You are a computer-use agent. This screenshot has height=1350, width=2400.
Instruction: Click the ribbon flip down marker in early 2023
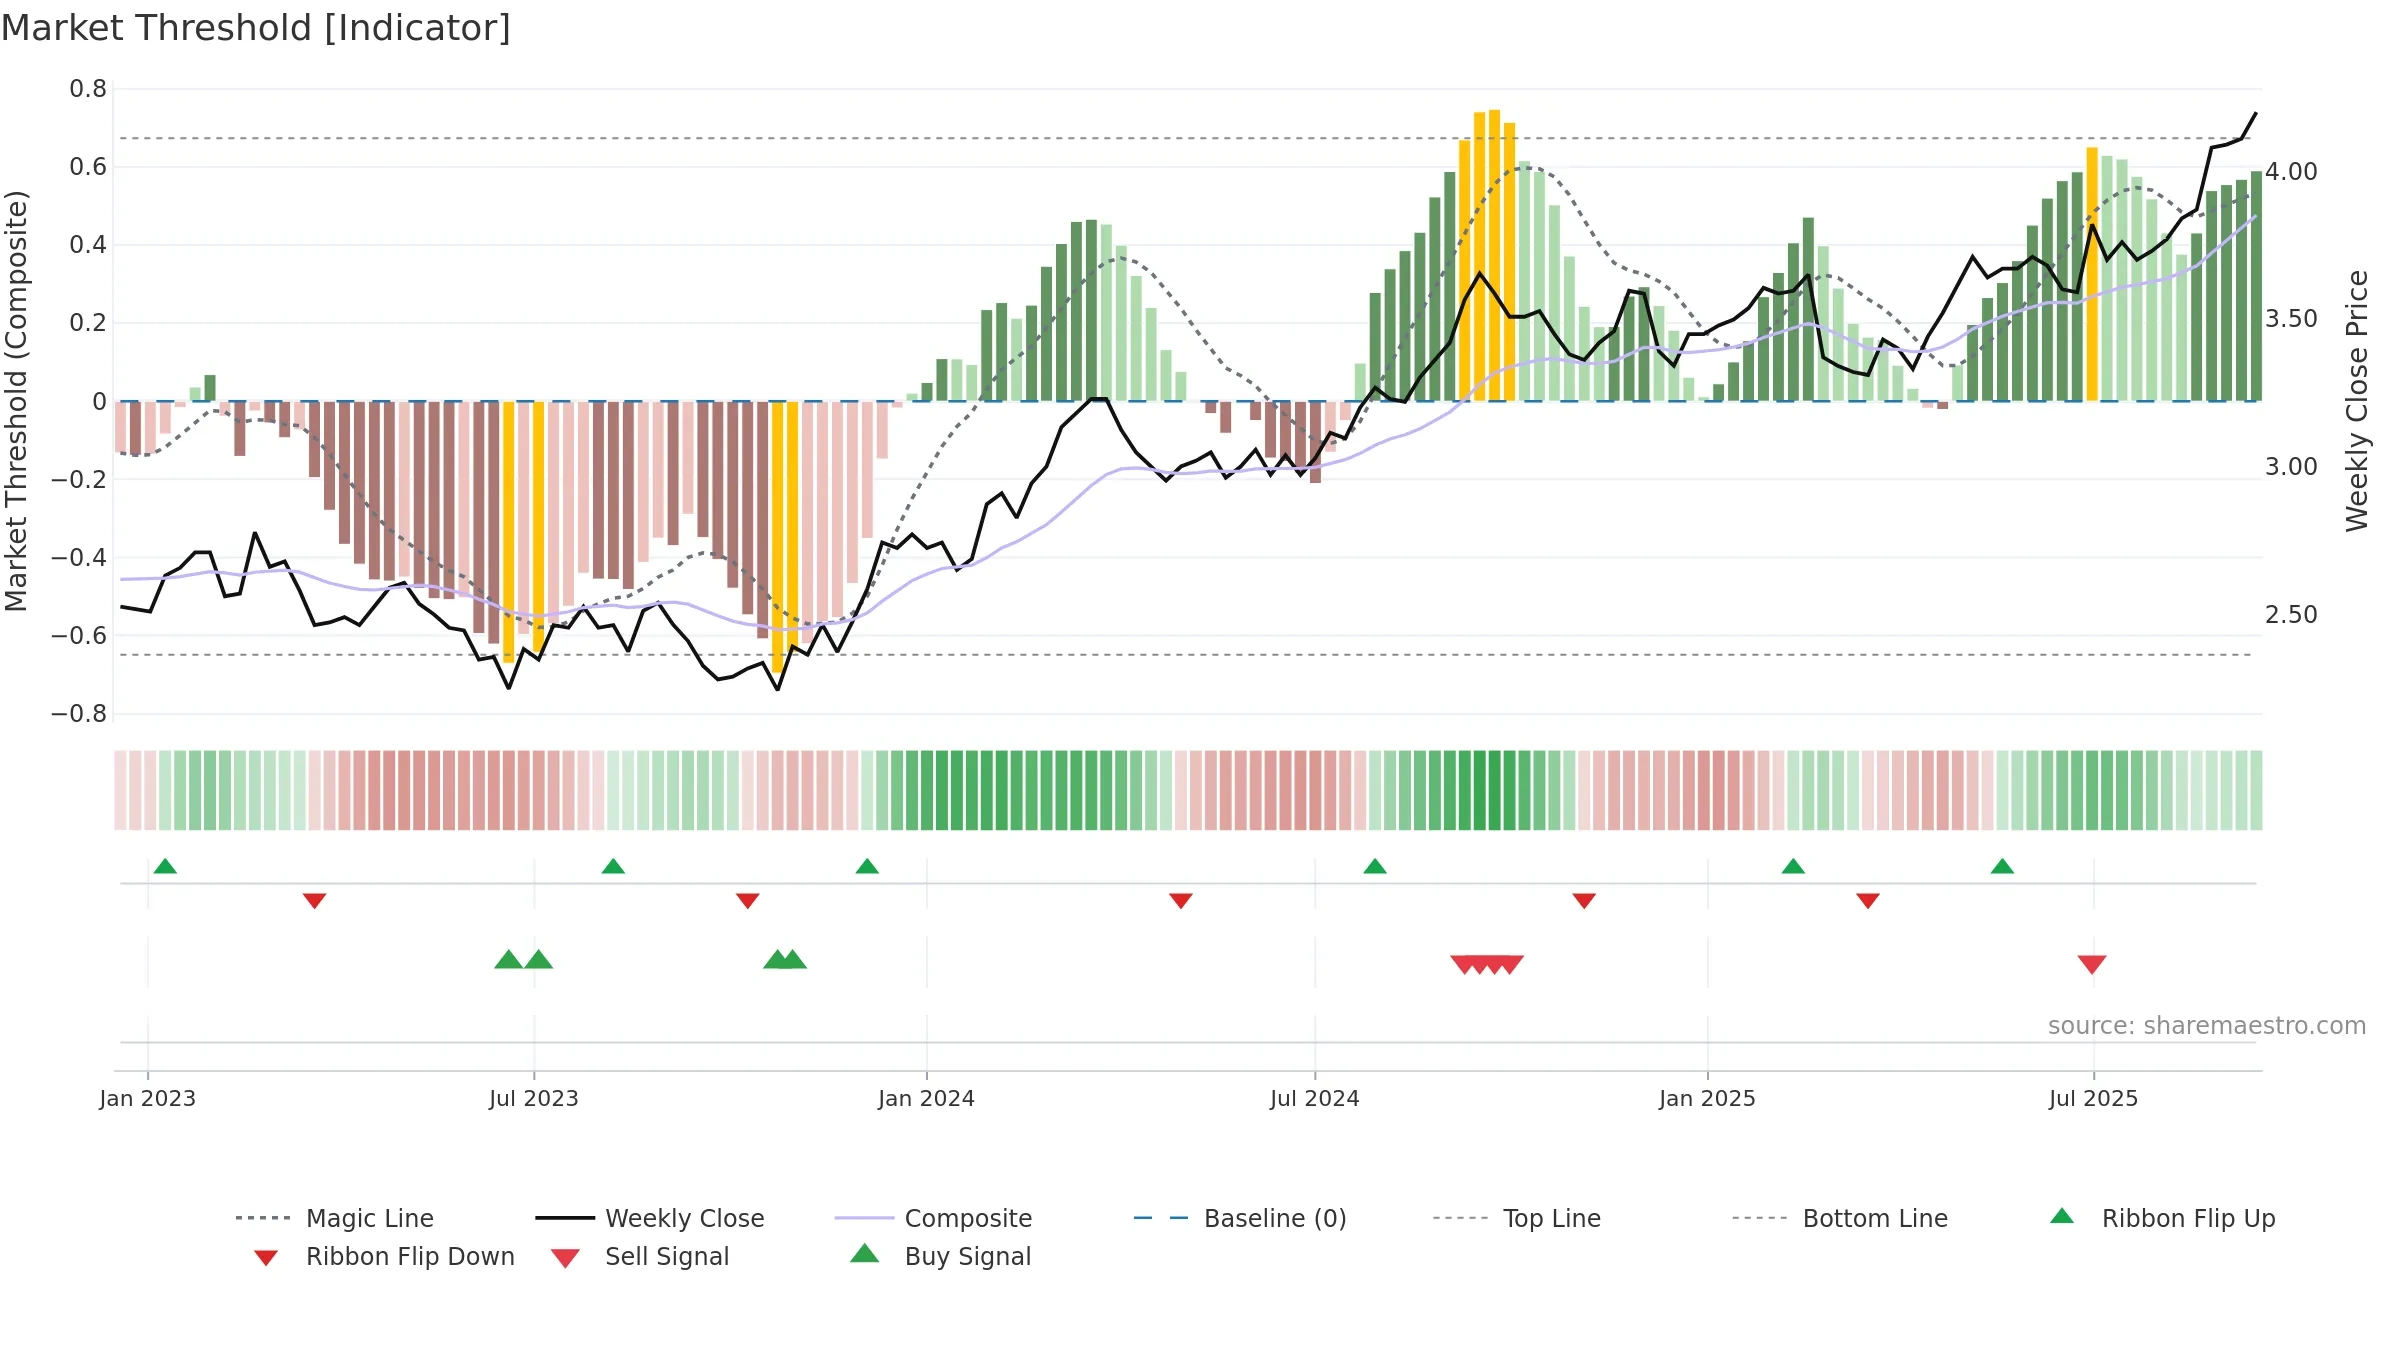click(314, 901)
